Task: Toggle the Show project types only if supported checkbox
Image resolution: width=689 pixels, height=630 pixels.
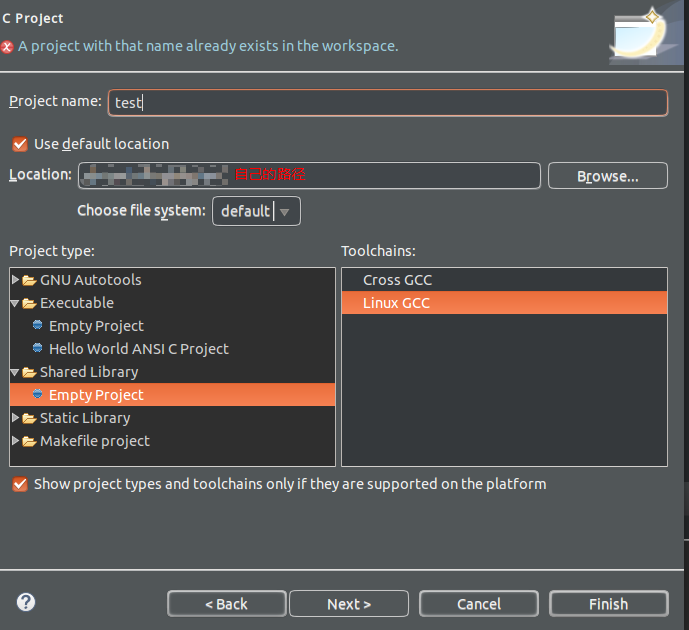Action: click(20, 484)
